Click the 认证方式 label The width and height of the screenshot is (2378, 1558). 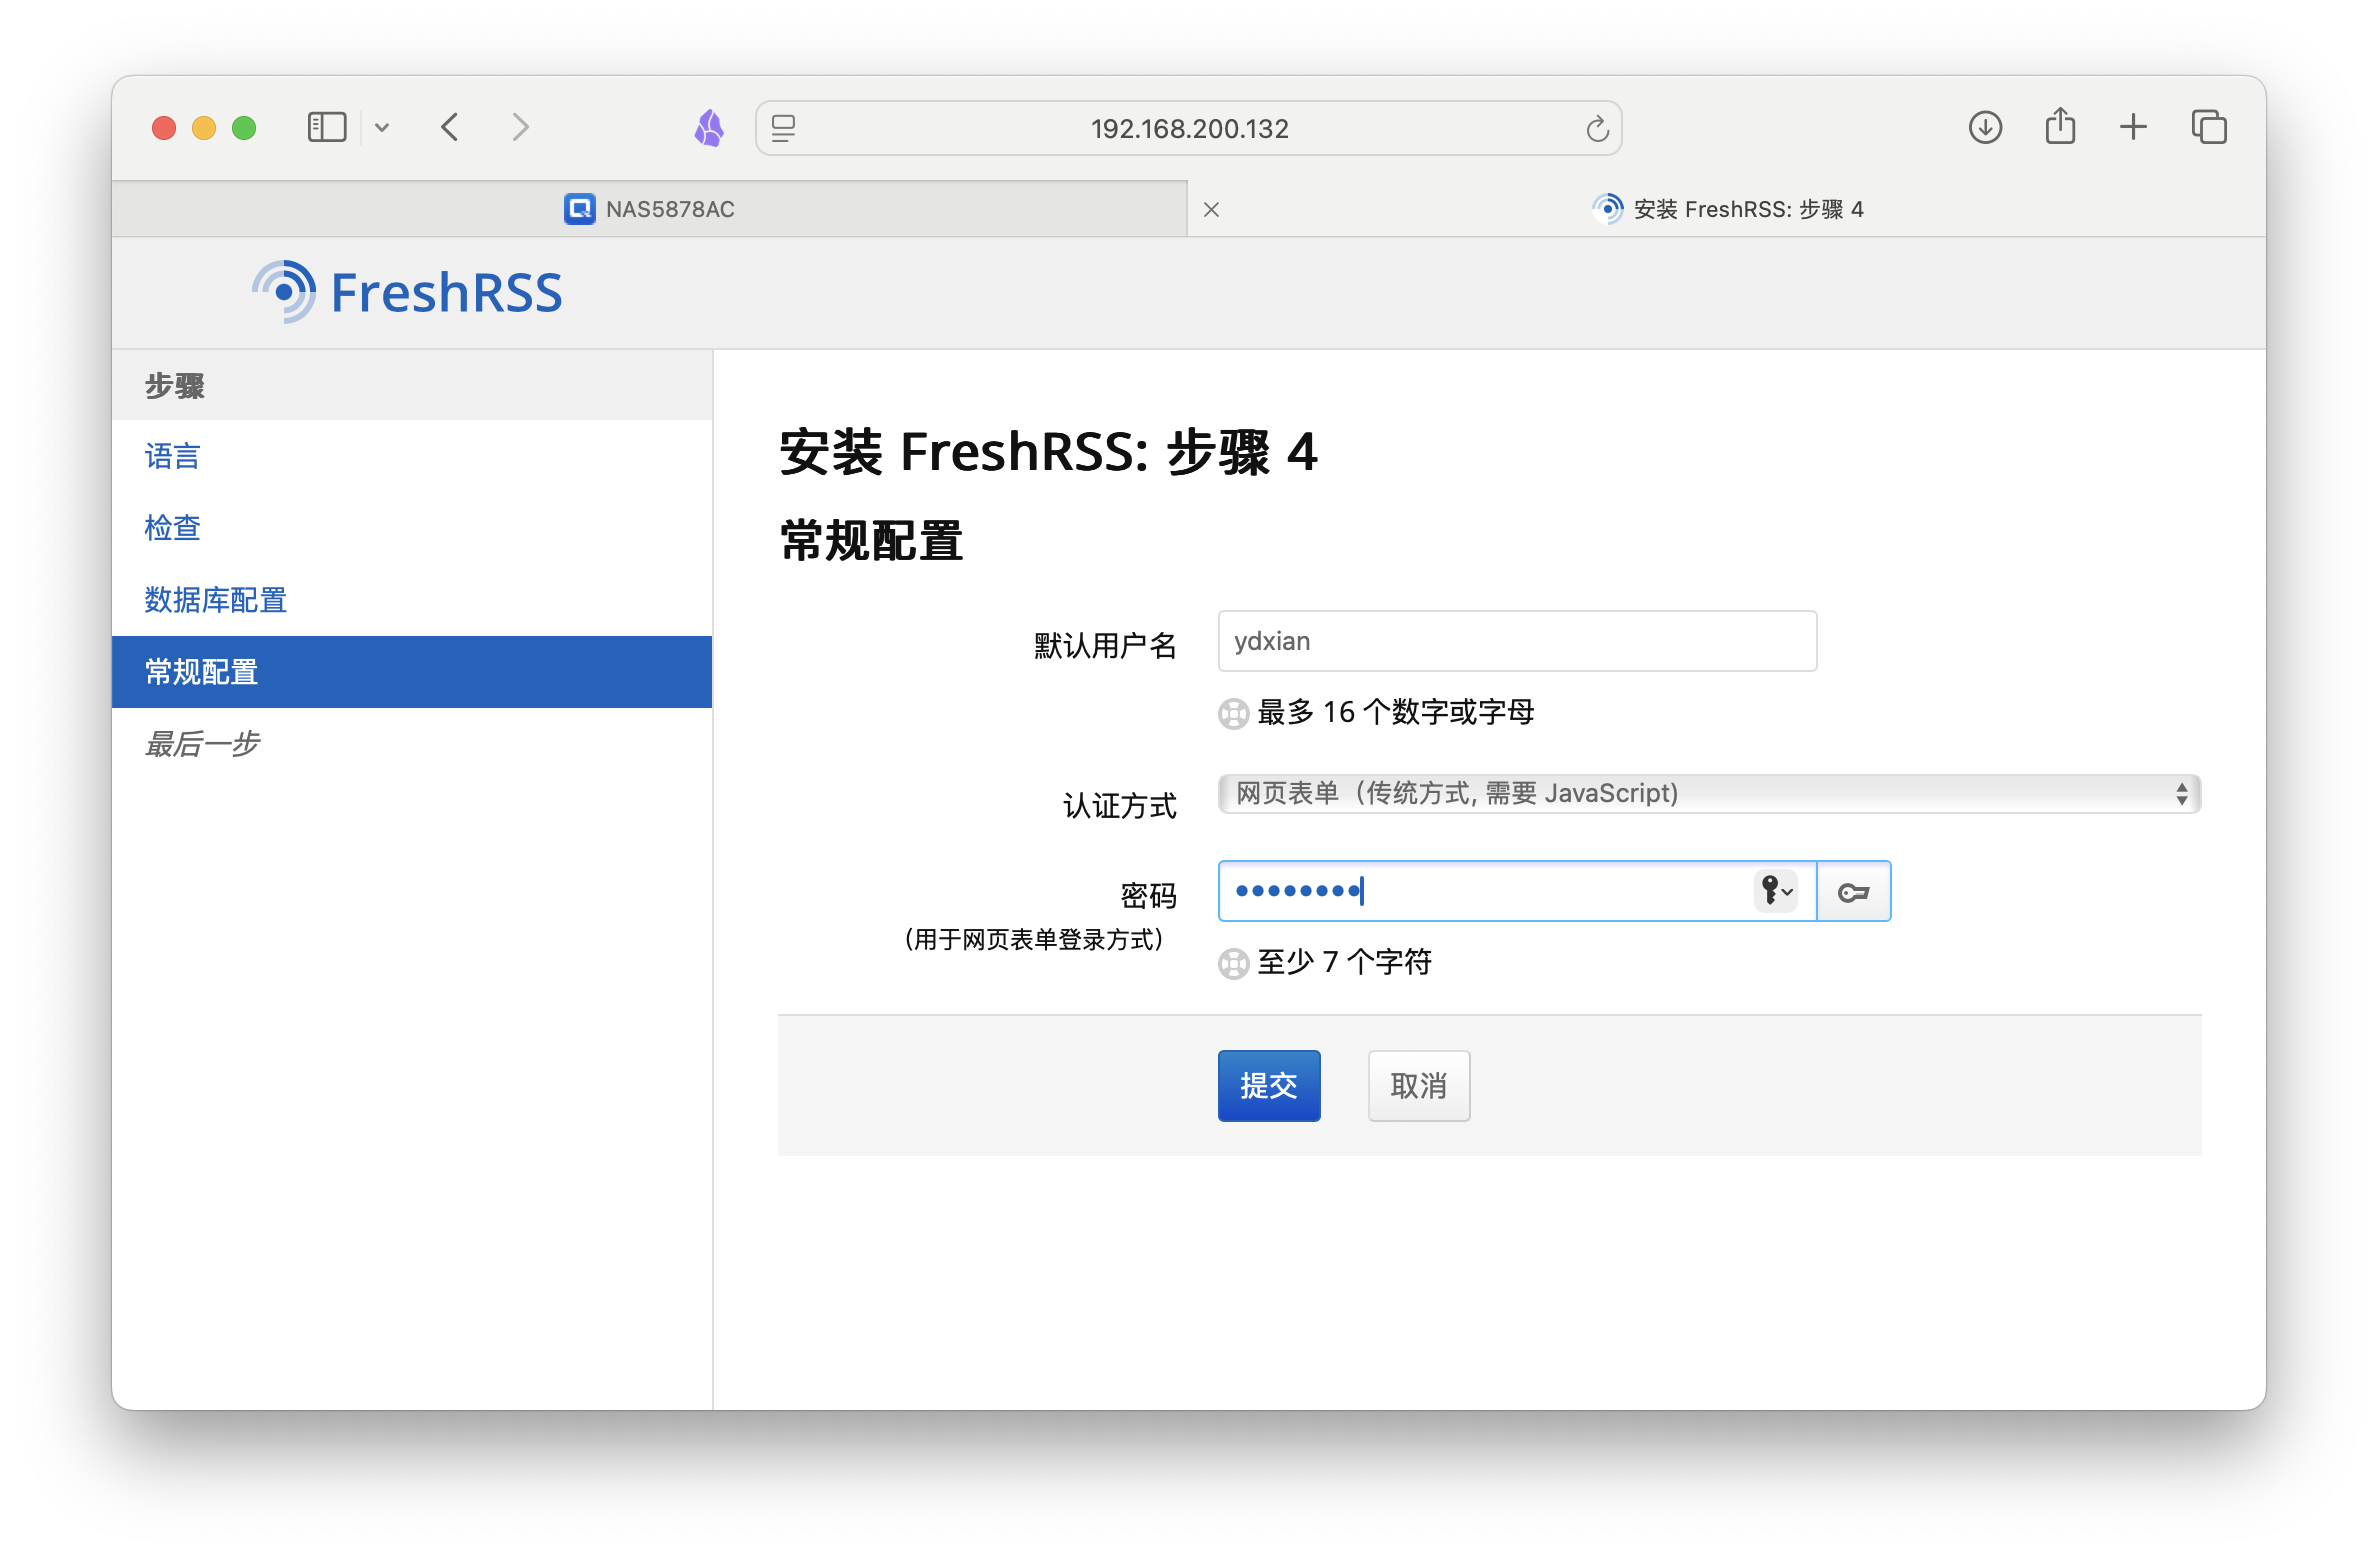coord(1120,806)
